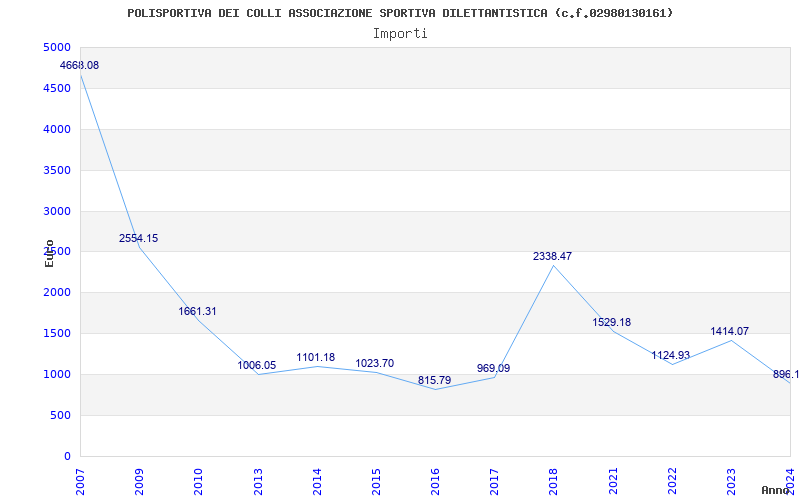
Task: Click the 1661.31 value on the line
Action: tap(197, 312)
